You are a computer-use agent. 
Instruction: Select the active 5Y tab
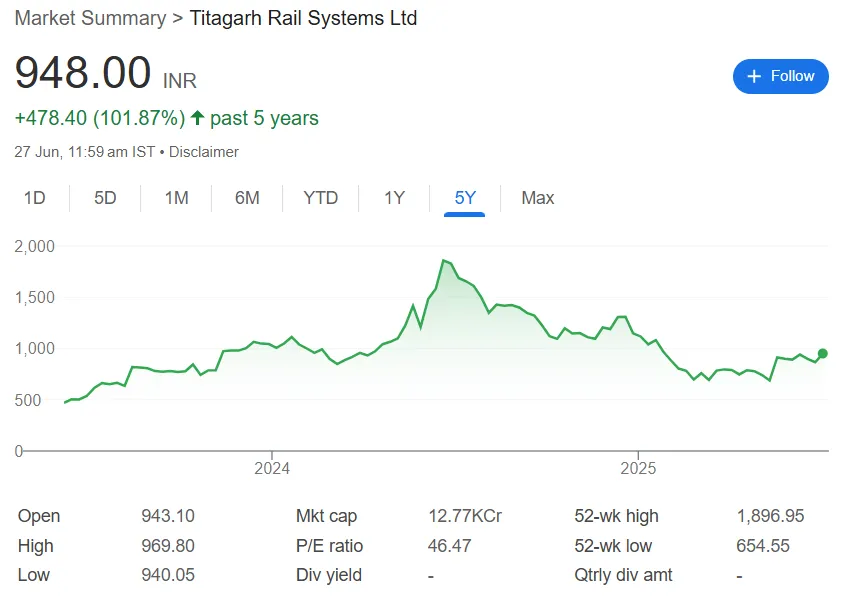[465, 198]
